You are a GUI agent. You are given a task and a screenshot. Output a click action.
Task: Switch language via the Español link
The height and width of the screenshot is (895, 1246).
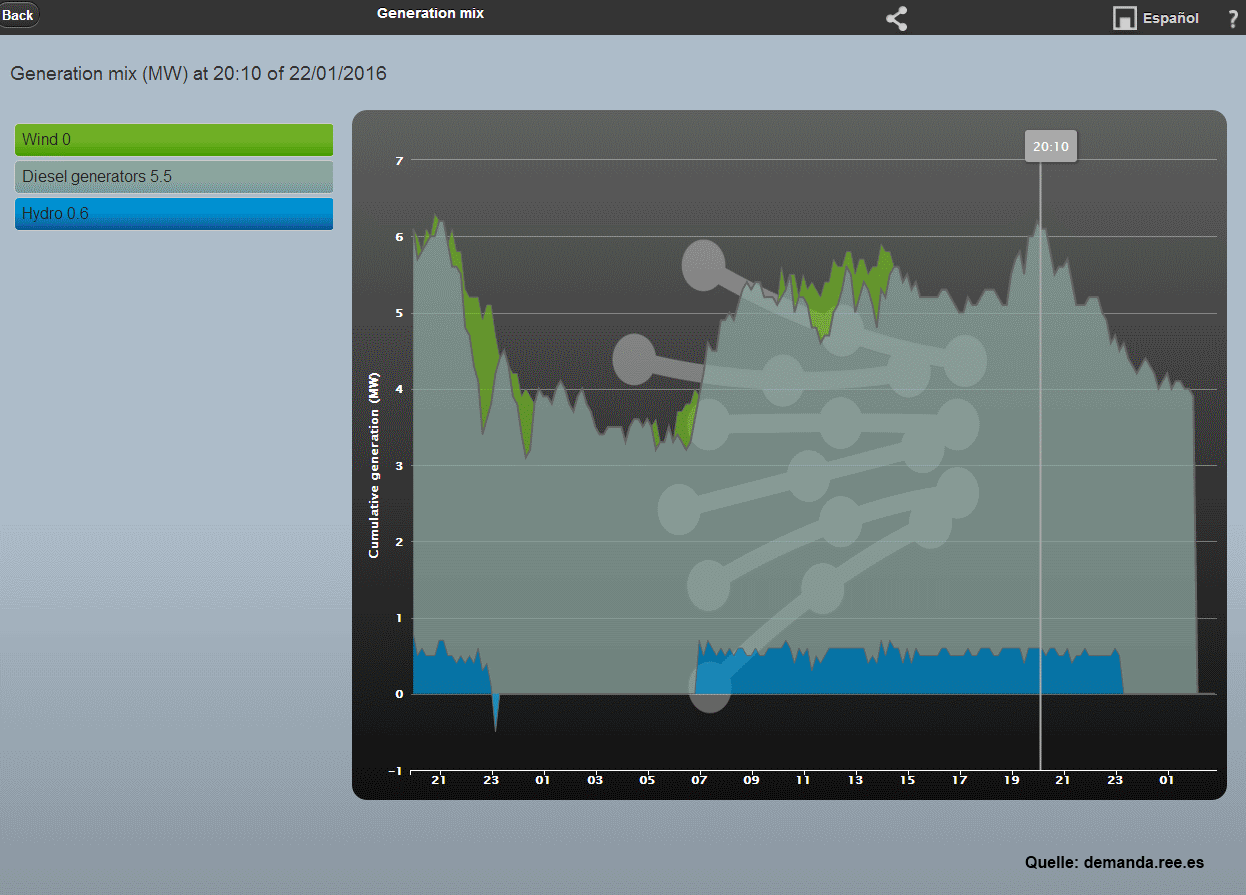pyautogui.click(x=1171, y=18)
